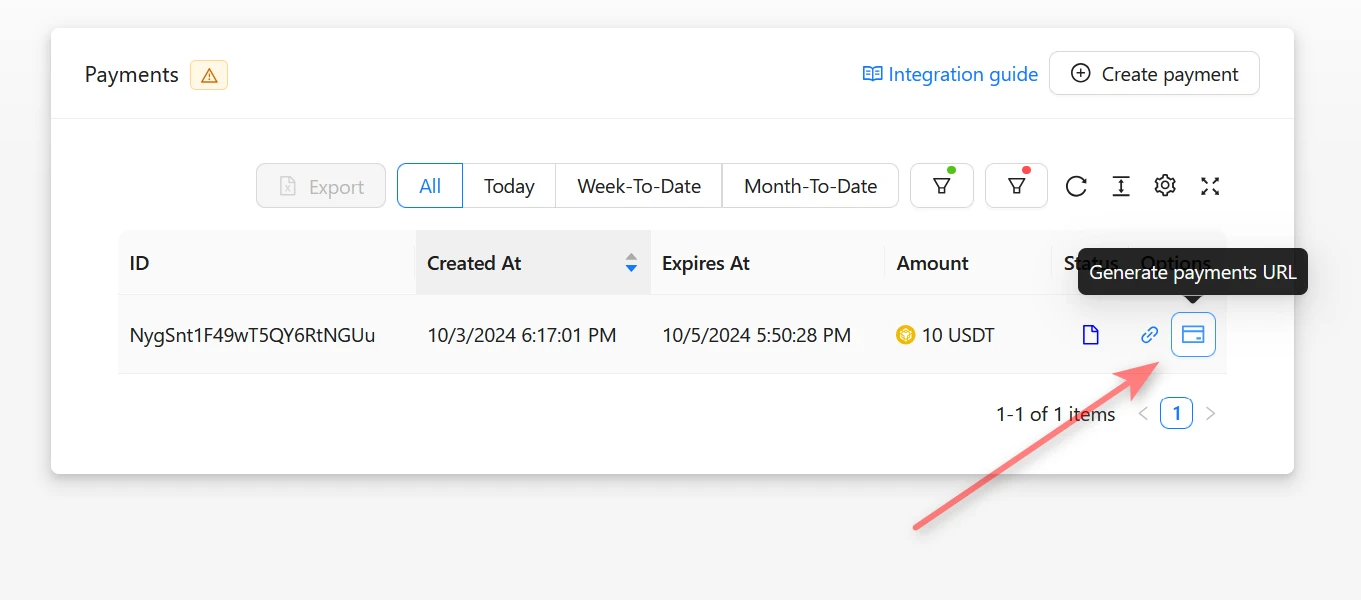Viewport: 1361px width, 600px height.
Task: Select the Week-To-Date filter tab
Action: 639,186
